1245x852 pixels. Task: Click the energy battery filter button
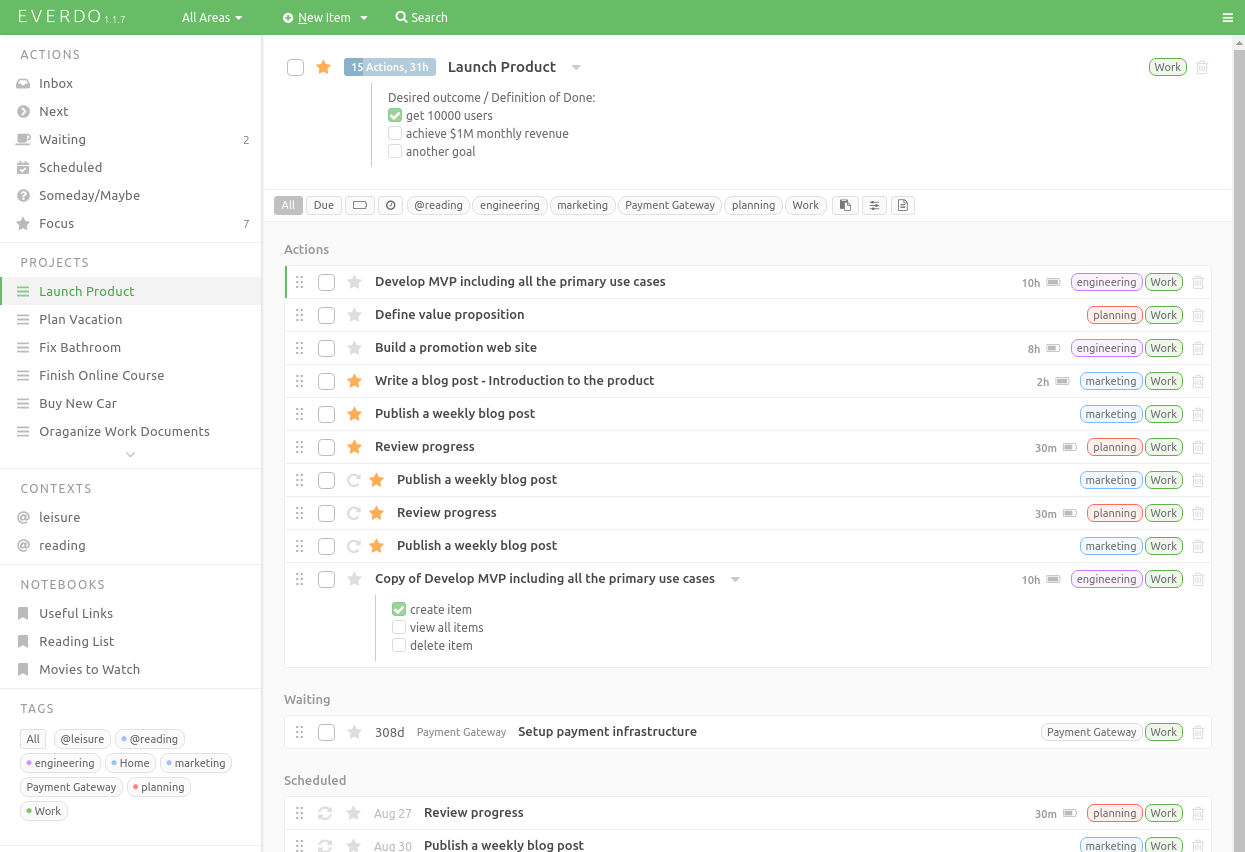(x=358, y=206)
